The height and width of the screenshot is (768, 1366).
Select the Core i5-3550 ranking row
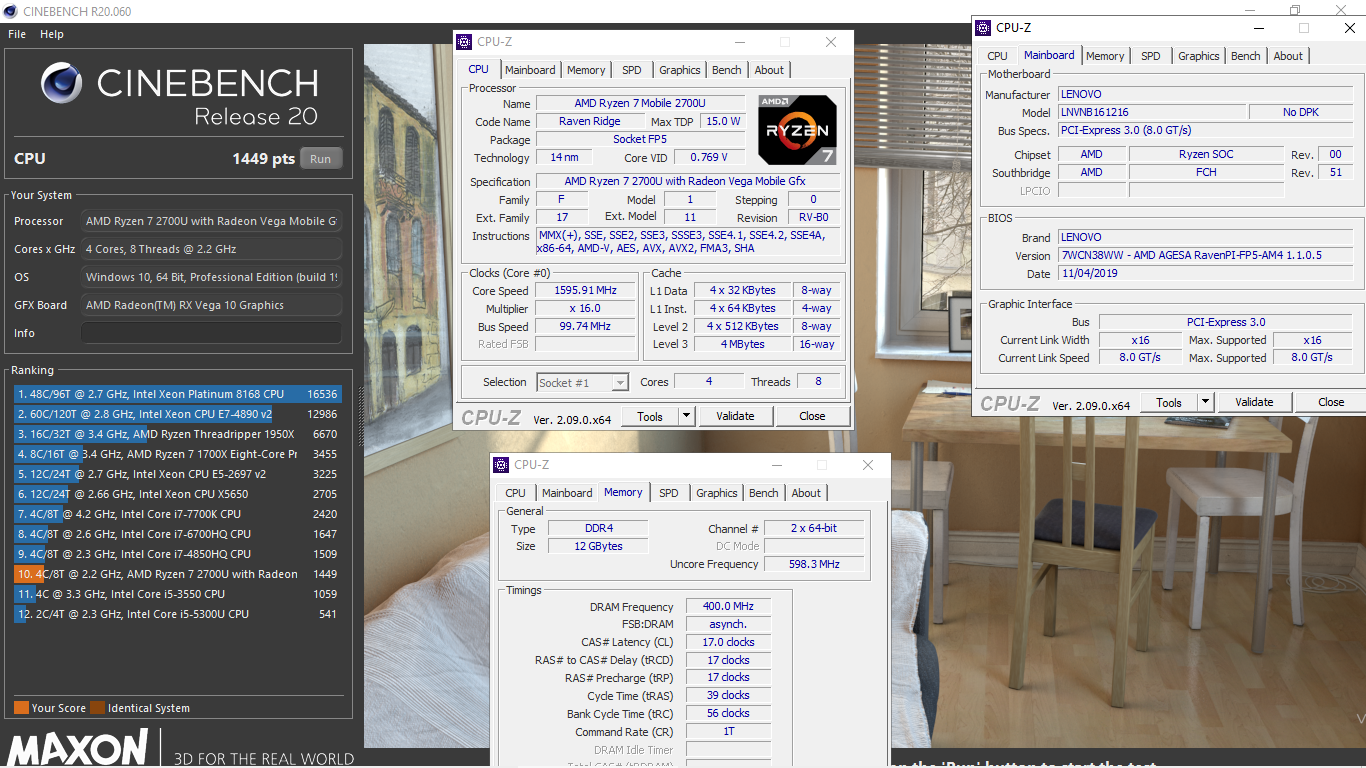pos(177,594)
